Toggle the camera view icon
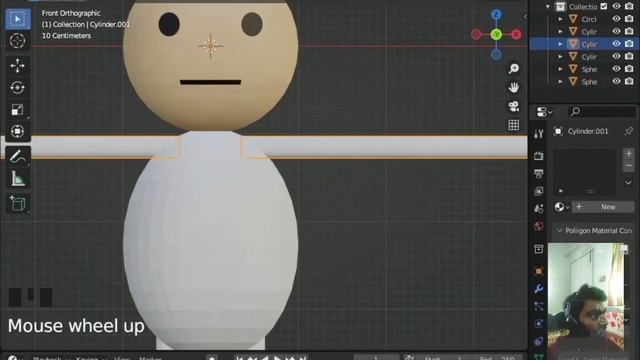The width and height of the screenshot is (640, 360). click(513, 106)
